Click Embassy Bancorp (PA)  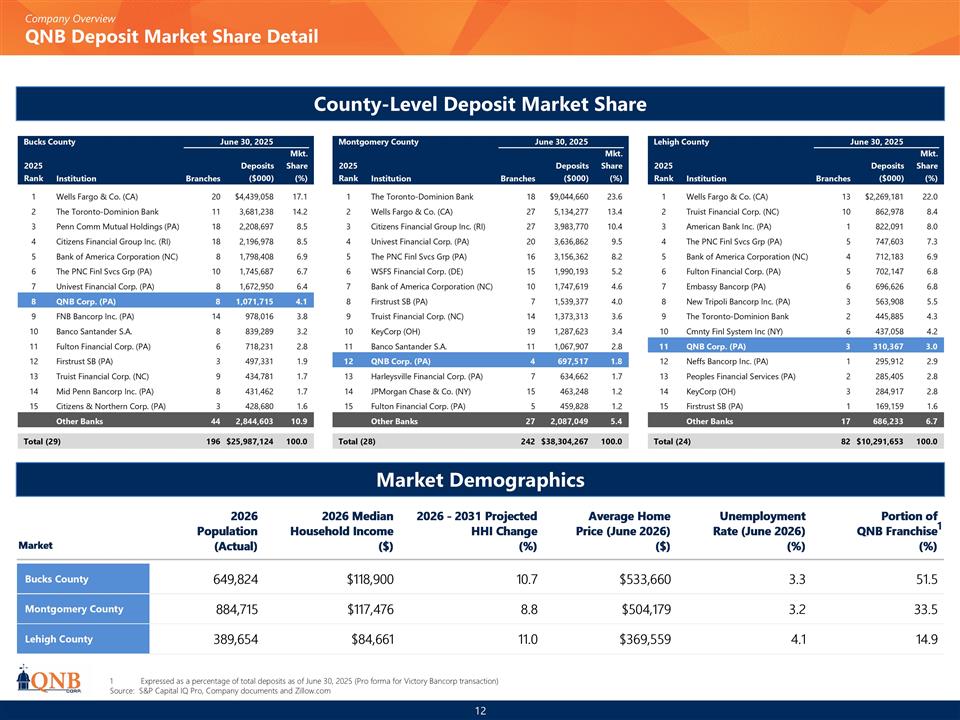(x=726, y=287)
